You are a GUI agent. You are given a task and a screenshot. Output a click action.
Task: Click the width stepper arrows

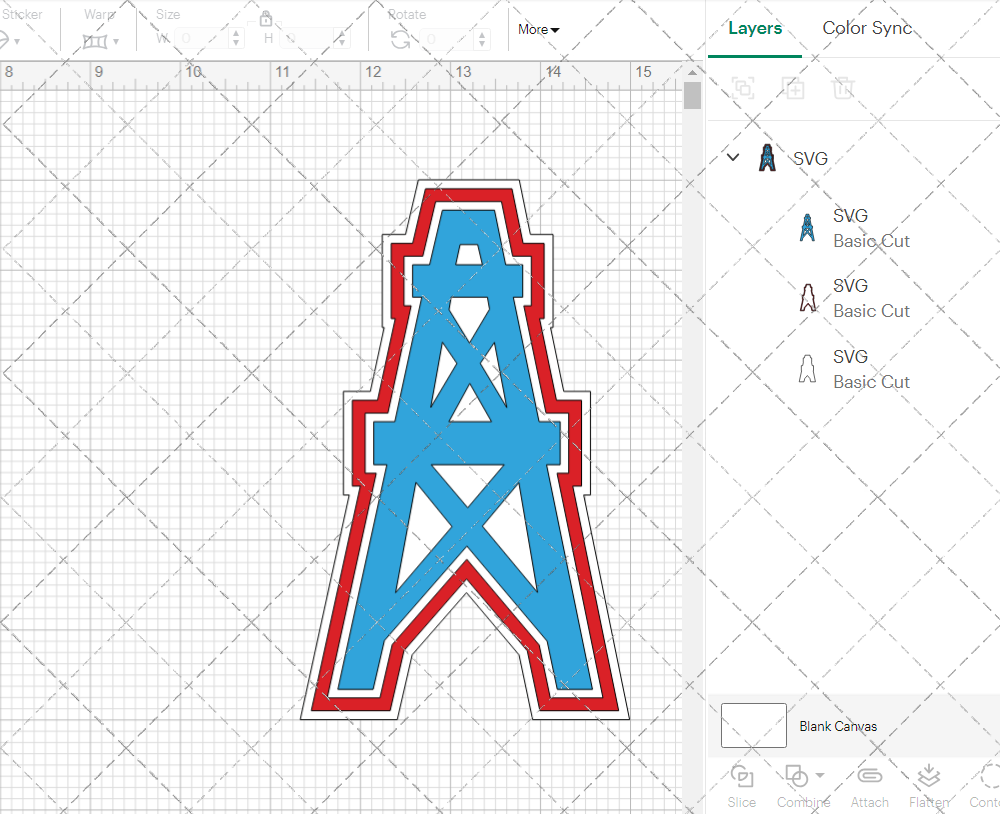(236, 38)
